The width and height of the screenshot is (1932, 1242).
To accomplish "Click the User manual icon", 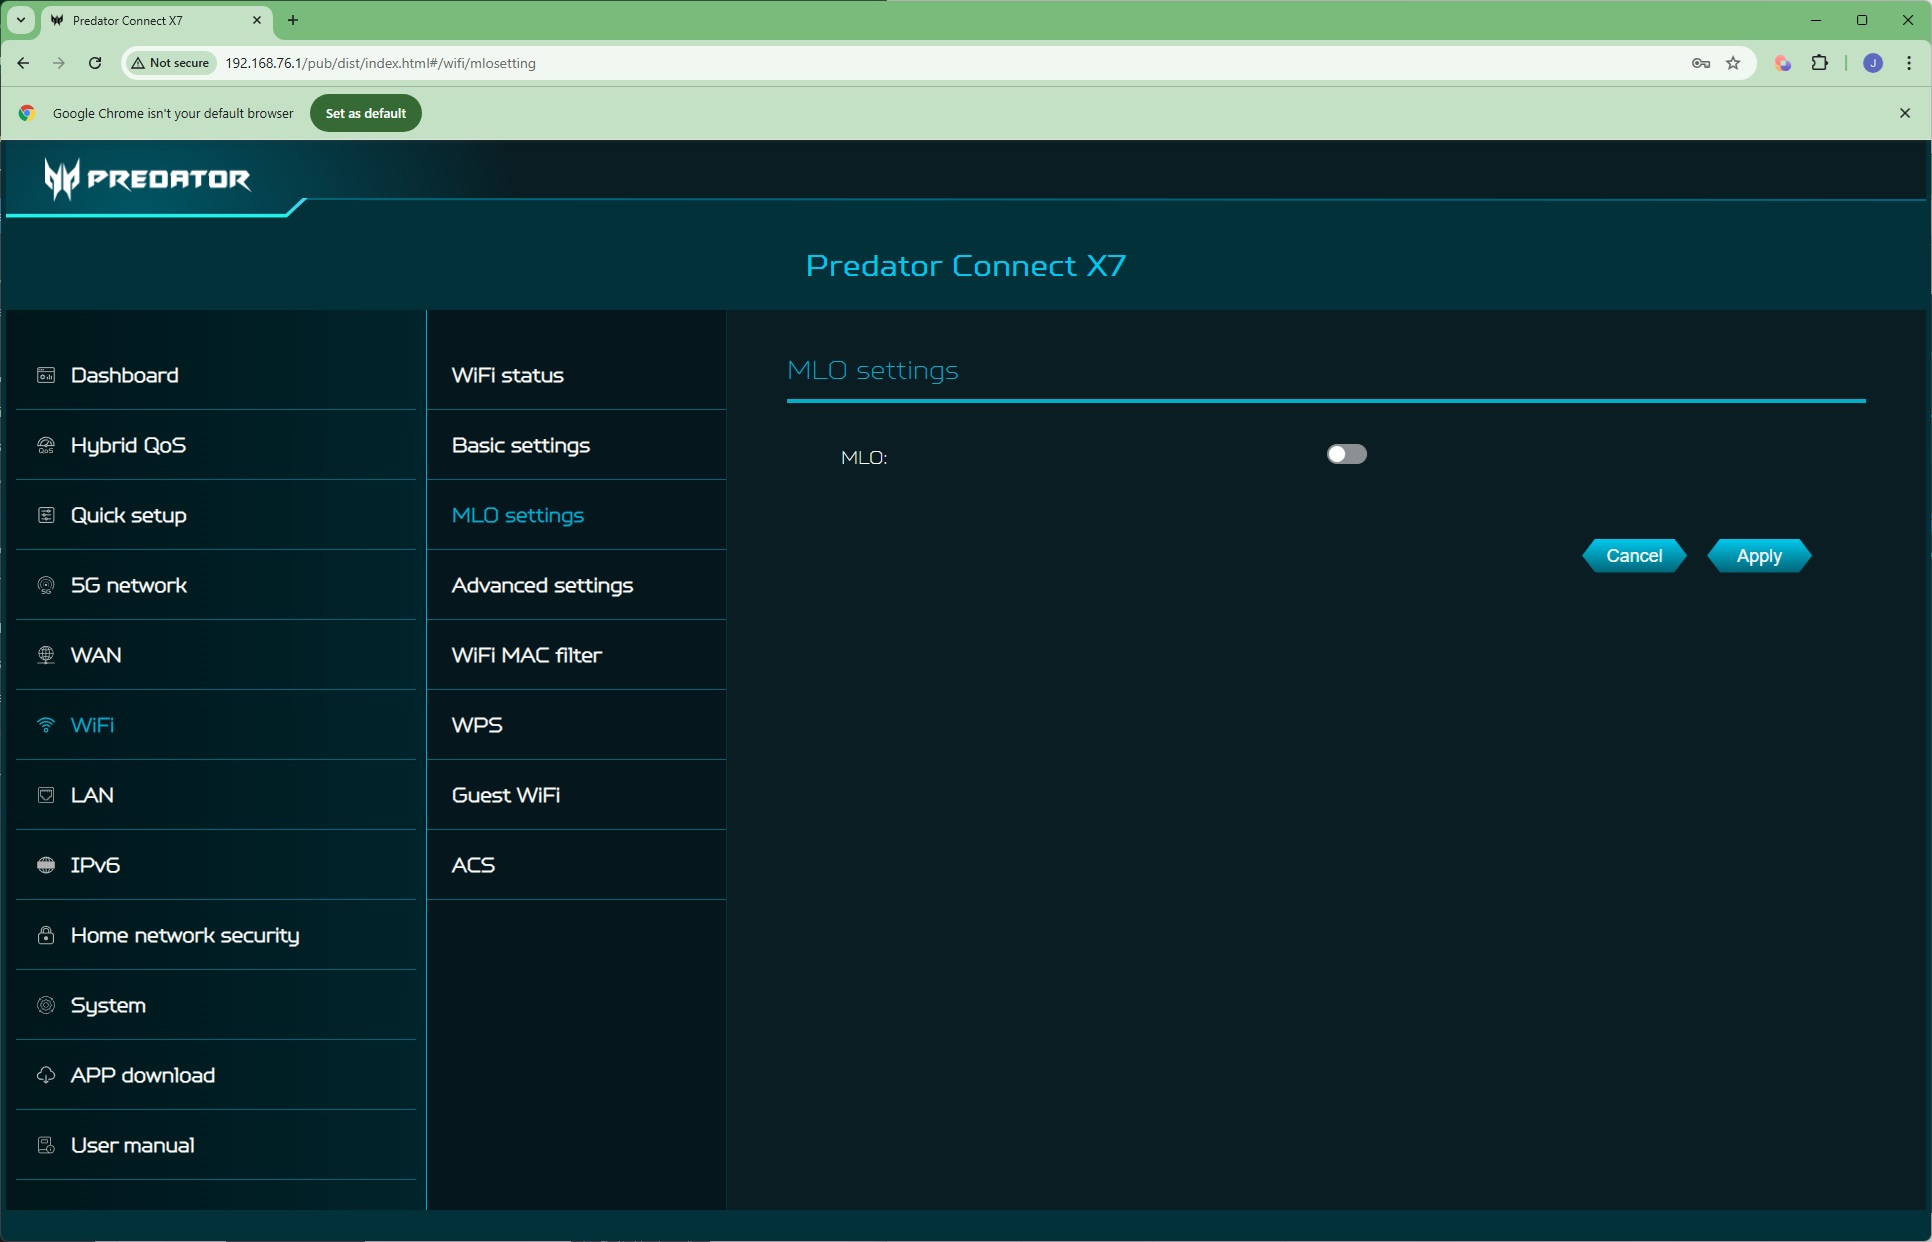I will tap(46, 1145).
